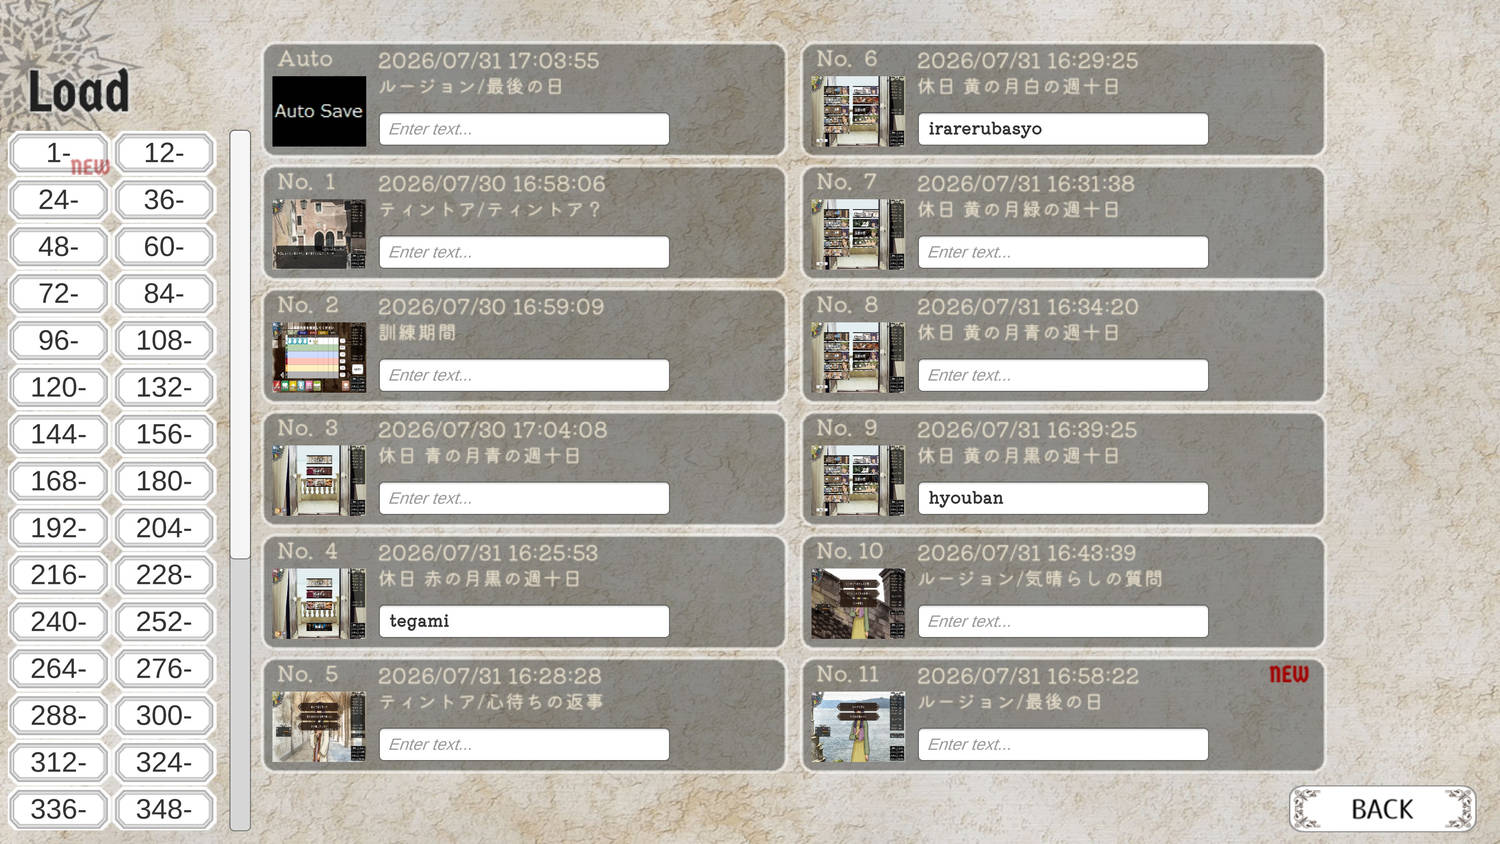
Task: Choose save No. 5 thumbnail image
Action: pyautogui.click(x=319, y=726)
